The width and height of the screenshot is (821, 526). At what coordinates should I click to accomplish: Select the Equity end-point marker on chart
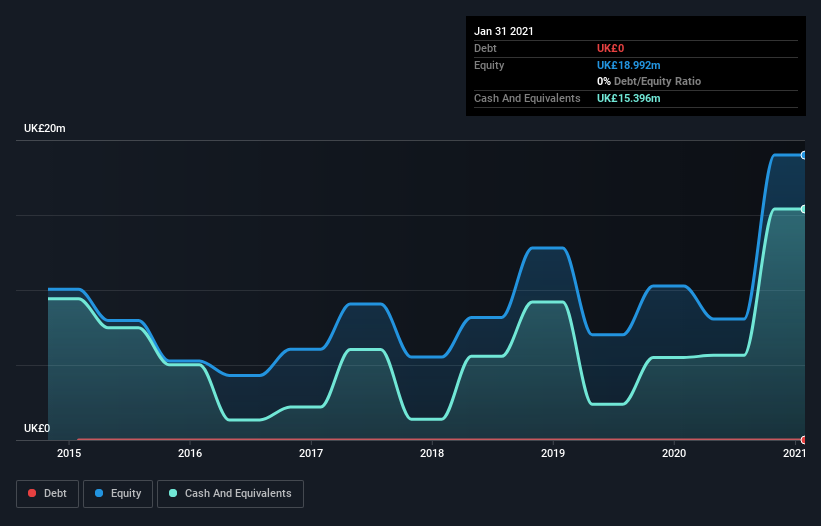pyautogui.click(x=803, y=155)
